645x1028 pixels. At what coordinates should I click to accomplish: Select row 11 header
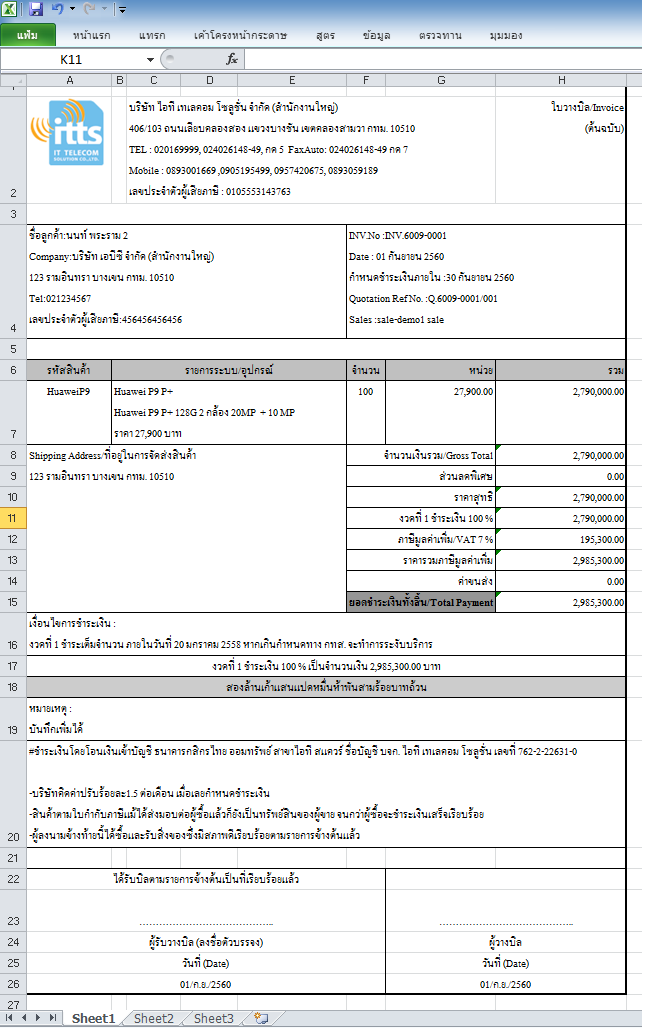tap(13, 518)
